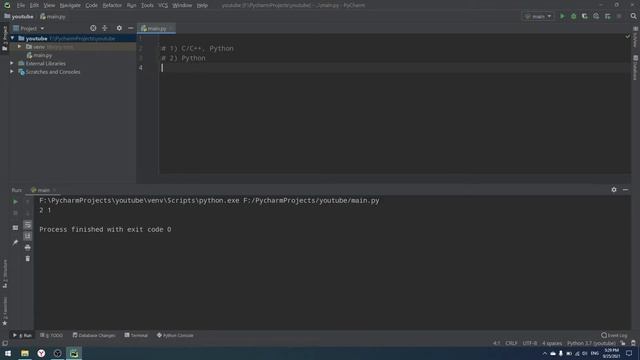Toggle the tool window quick-access icon at bottom-left
The height and width of the screenshot is (360, 640).
point(5,343)
